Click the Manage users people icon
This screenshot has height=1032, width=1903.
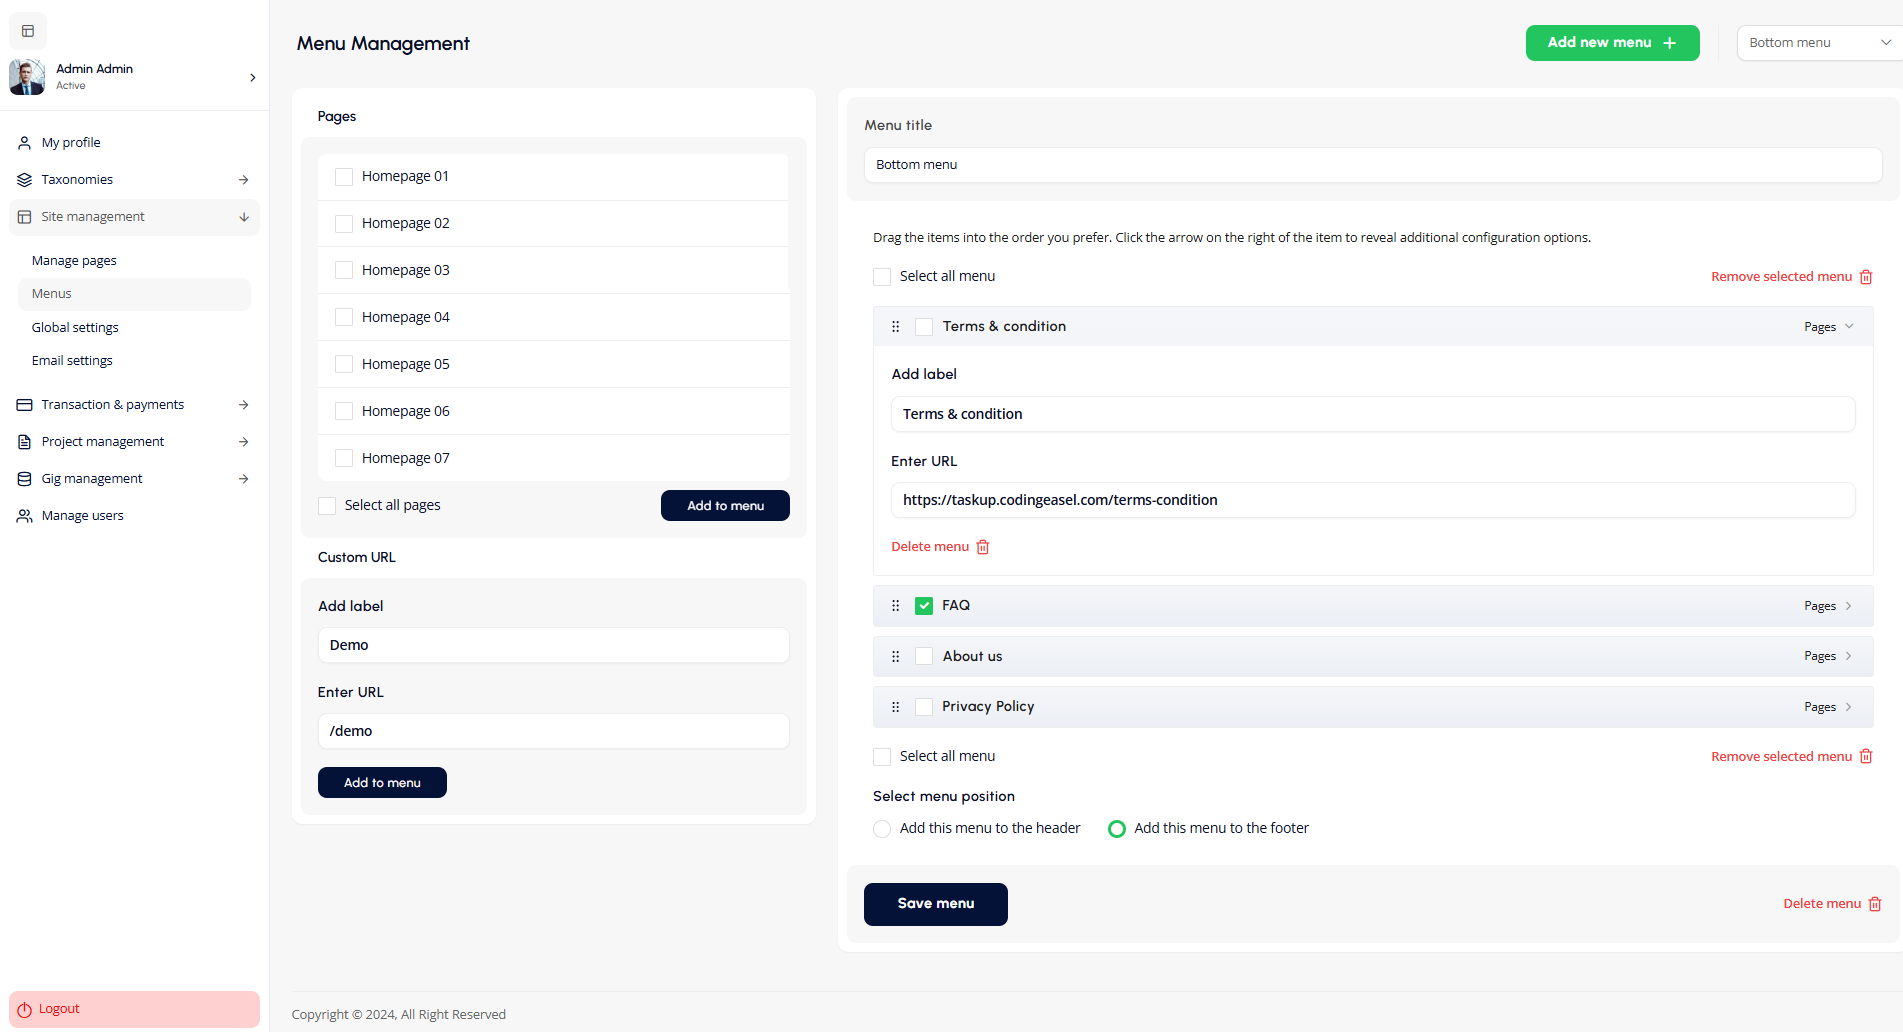pyautogui.click(x=25, y=516)
